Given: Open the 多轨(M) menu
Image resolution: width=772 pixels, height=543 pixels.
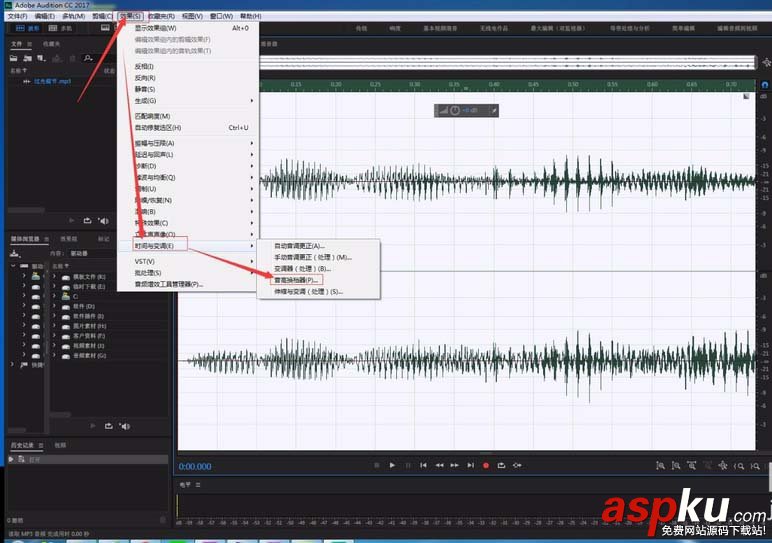Looking at the screenshot, I should (x=73, y=16).
